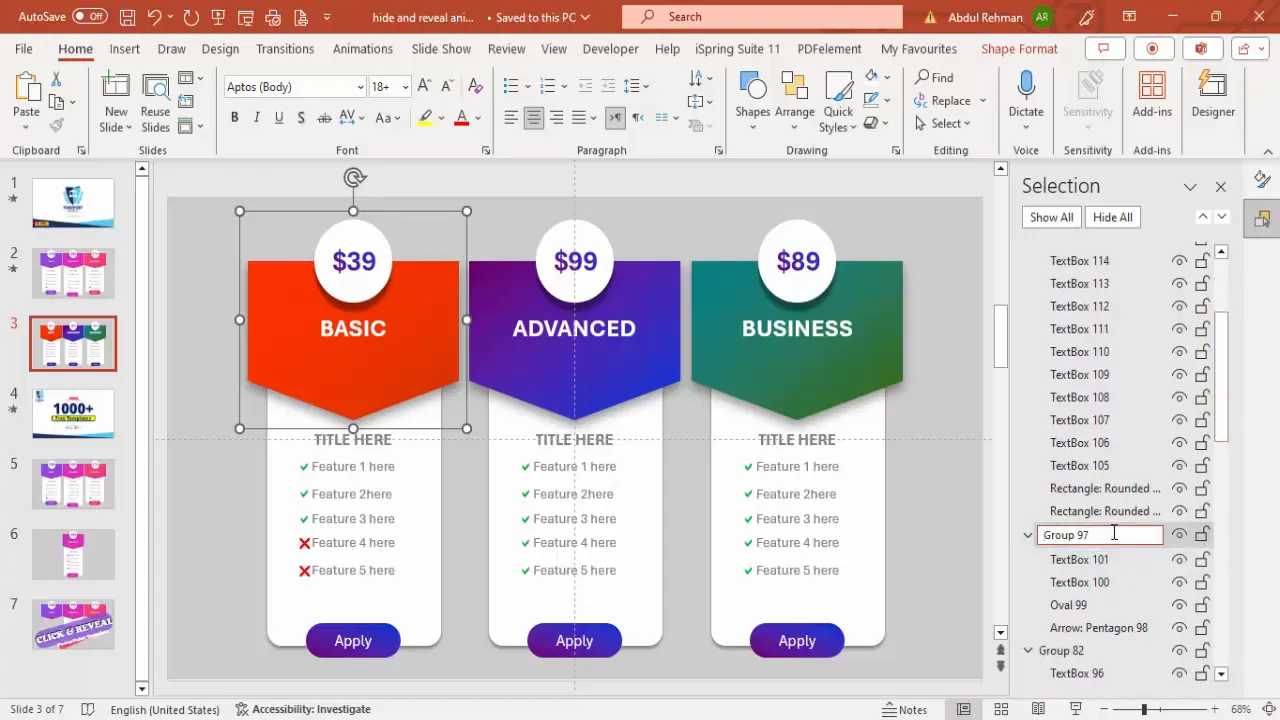Viewport: 1280px width, 720px height.
Task: Select slide 4 thumbnail
Action: click(73, 413)
